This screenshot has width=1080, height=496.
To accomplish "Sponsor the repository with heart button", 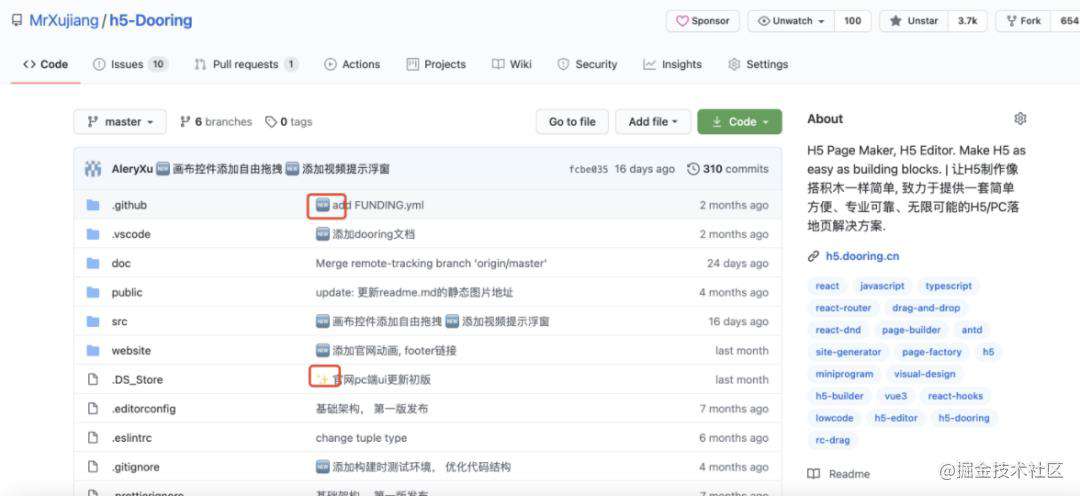I will (x=703, y=21).
